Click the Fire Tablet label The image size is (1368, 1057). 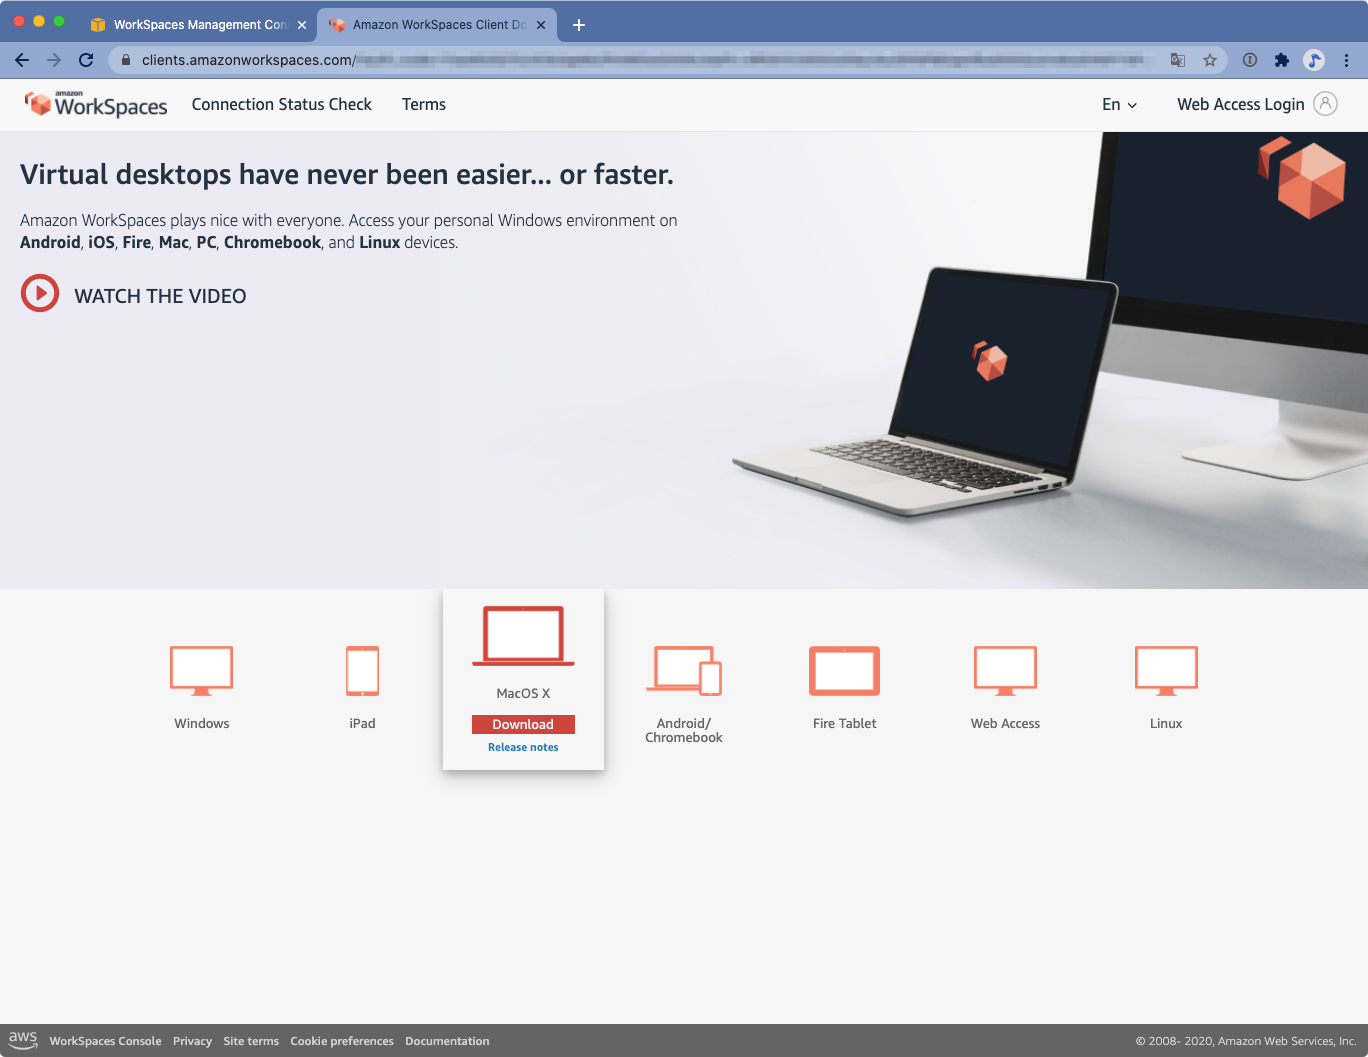click(844, 723)
